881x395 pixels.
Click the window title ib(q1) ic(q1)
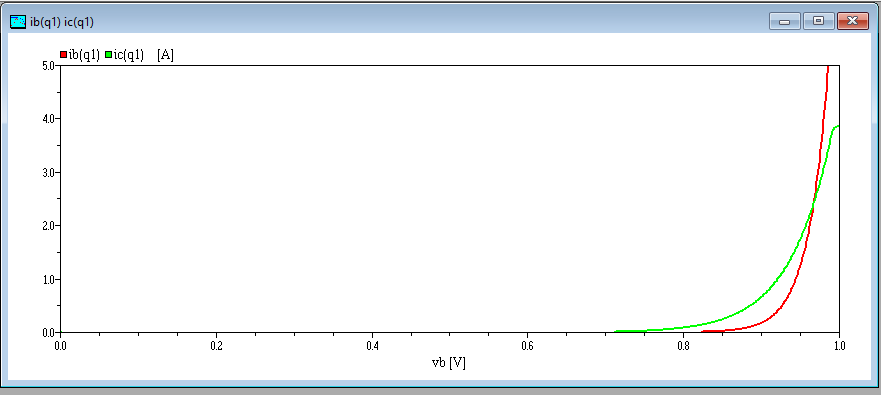pos(62,22)
